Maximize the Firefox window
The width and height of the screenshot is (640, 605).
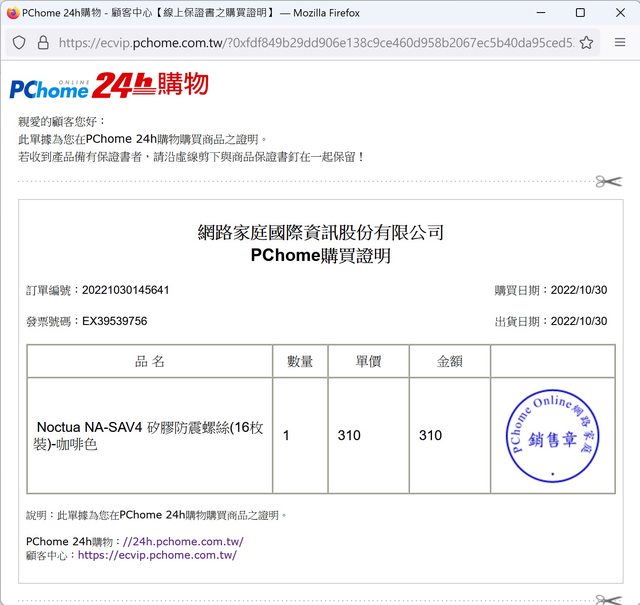point(580,13)
